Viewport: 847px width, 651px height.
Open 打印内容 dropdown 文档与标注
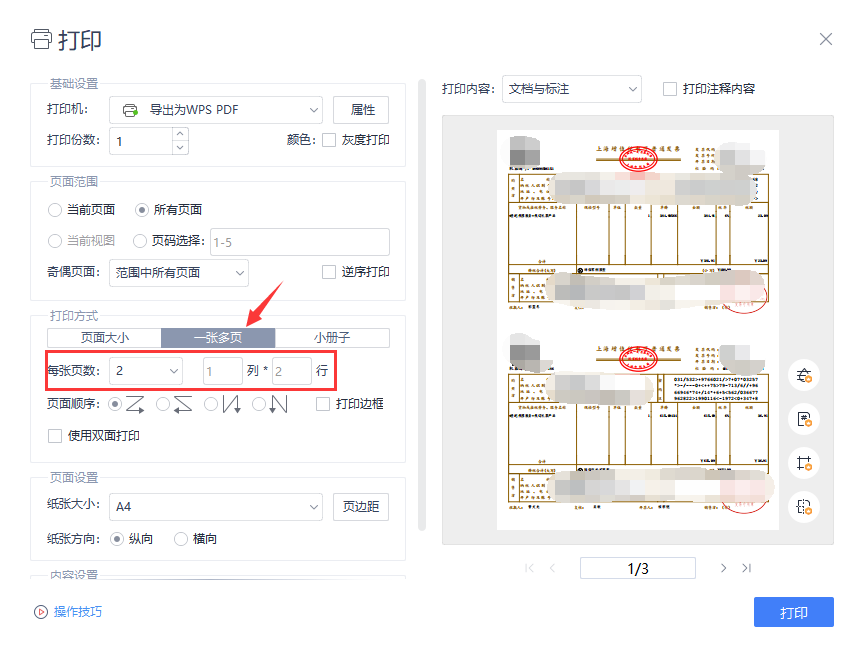(572, 89)
